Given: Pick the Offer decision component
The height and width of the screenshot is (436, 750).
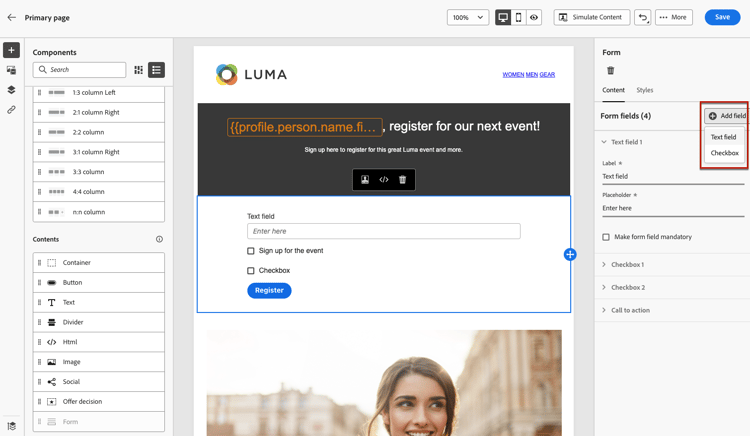Looking at the screenshot, I should point(99,402).
